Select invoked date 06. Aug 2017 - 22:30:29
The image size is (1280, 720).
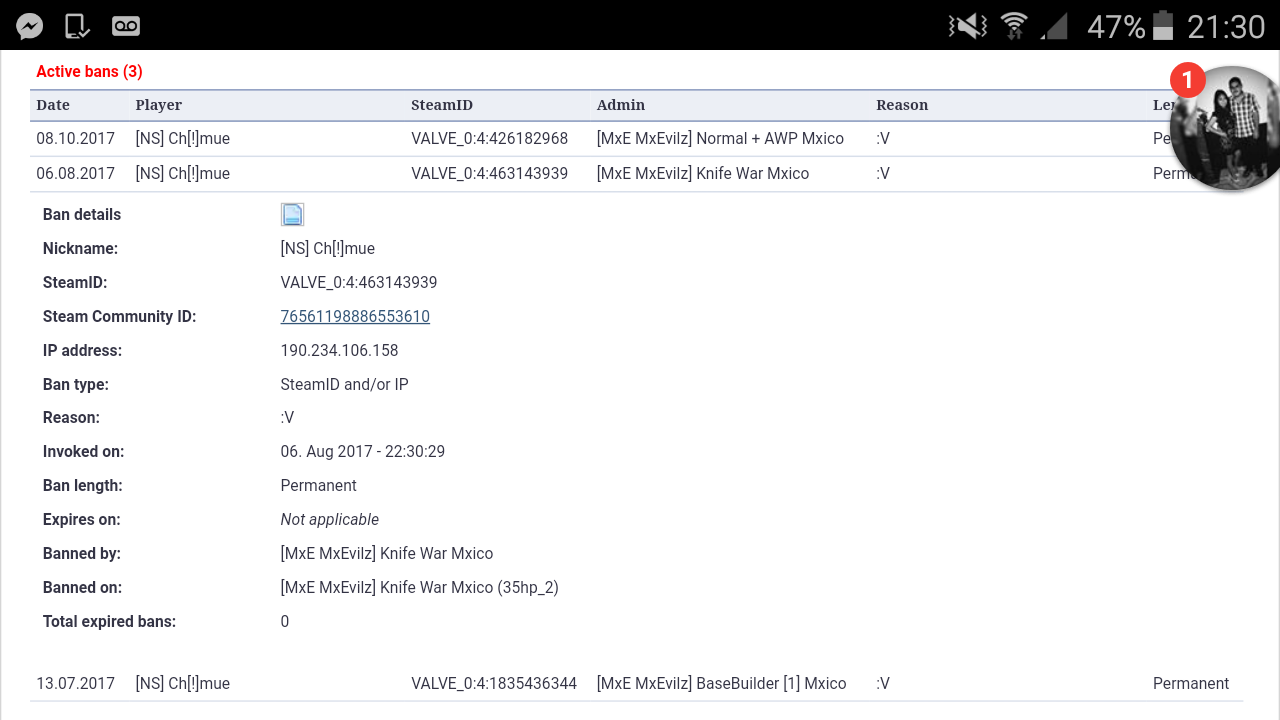[x=363, y=451]
